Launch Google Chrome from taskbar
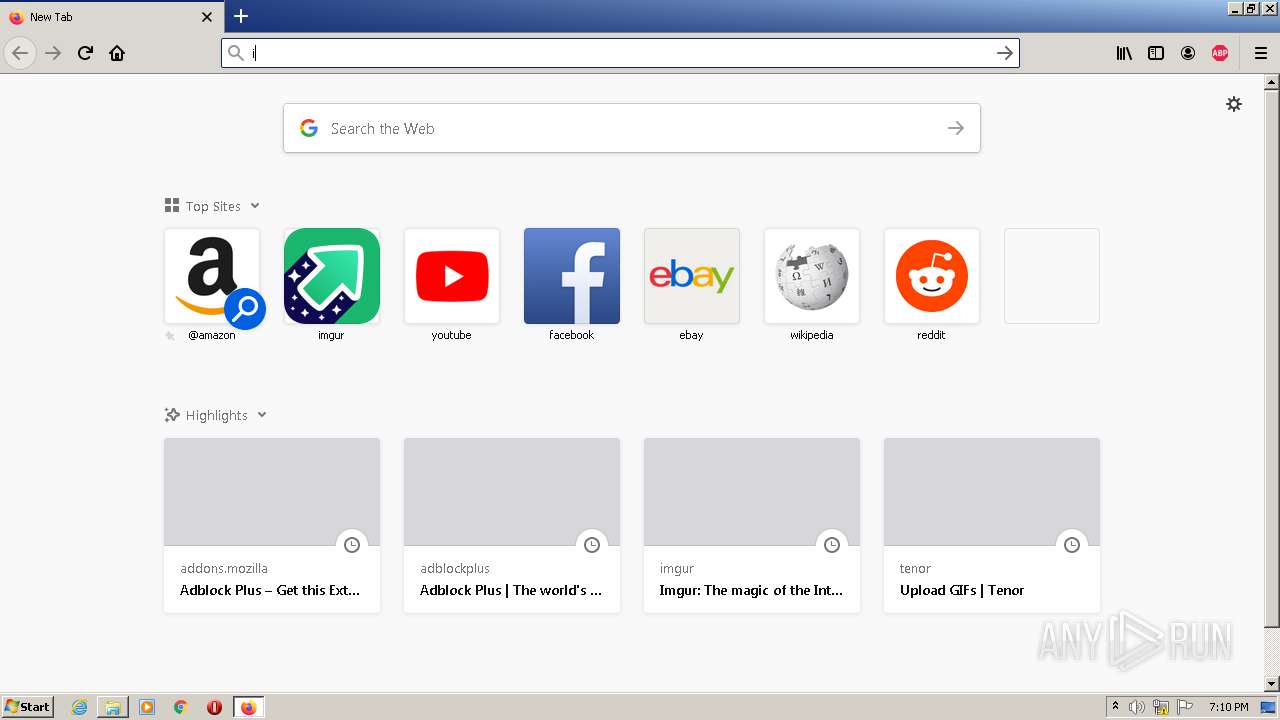The height and width of the screenshot is (720, 1280). pos(180,707)
